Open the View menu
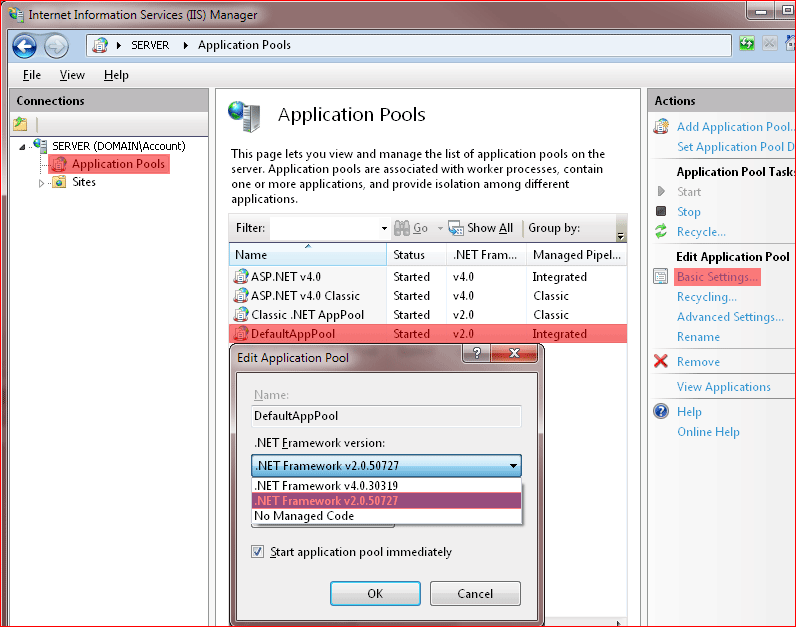 [72, 75]
